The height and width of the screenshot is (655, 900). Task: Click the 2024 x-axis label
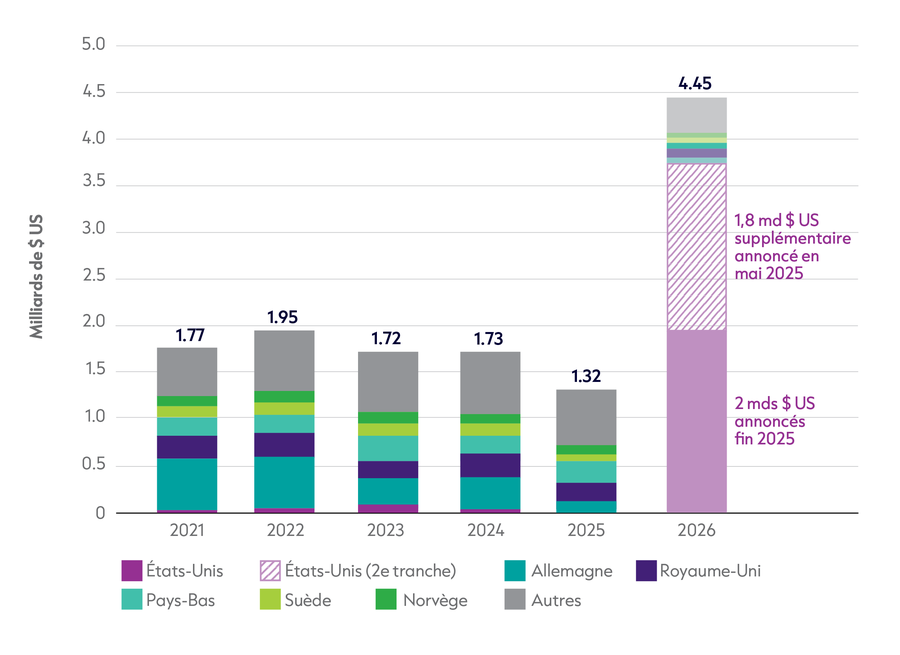coord(486,530)
